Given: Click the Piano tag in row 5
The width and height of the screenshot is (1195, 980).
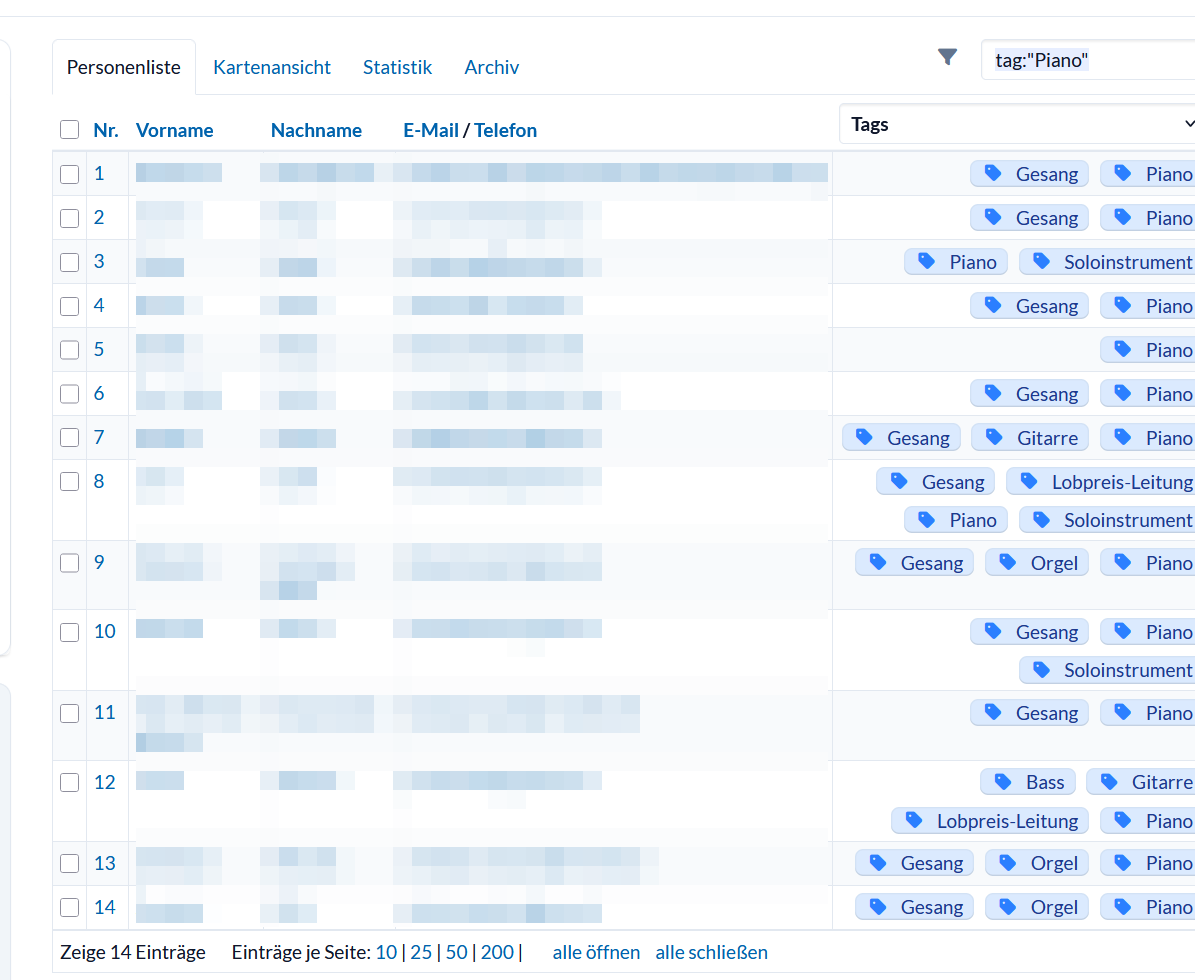Looking at the screenshot, I should tap(1148, 350).
